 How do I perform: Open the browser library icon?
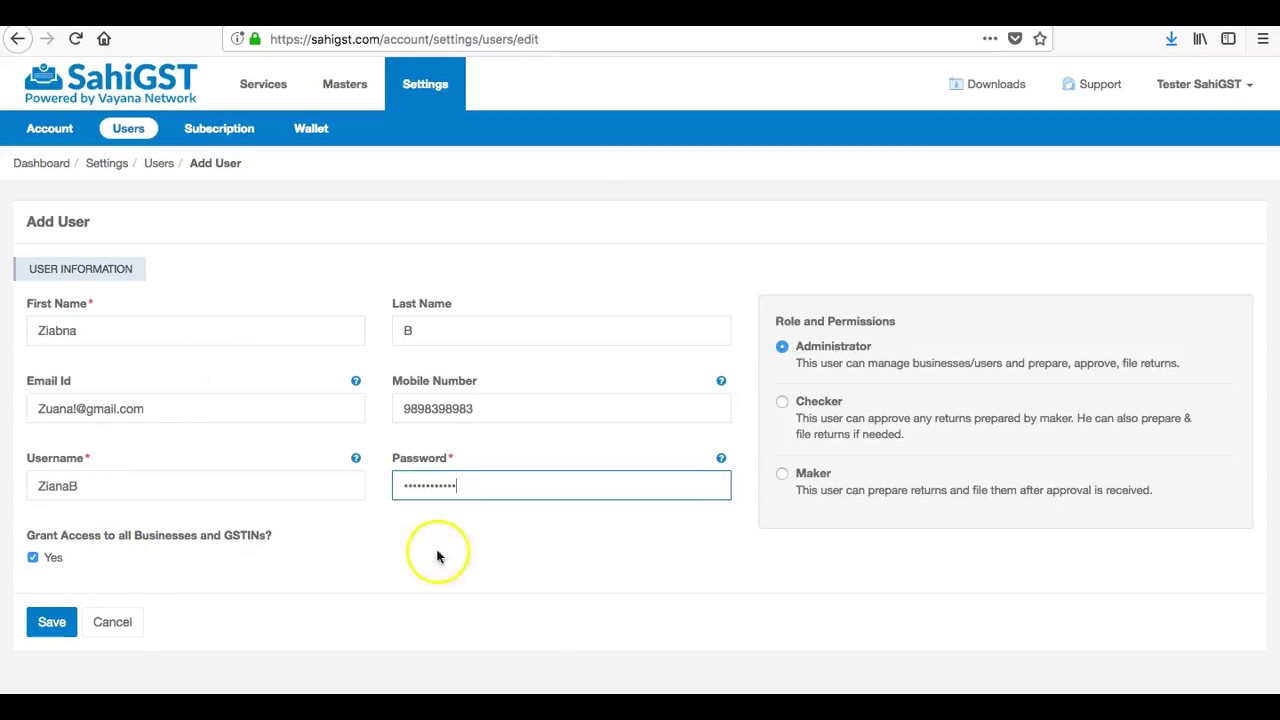(1200, 39)
